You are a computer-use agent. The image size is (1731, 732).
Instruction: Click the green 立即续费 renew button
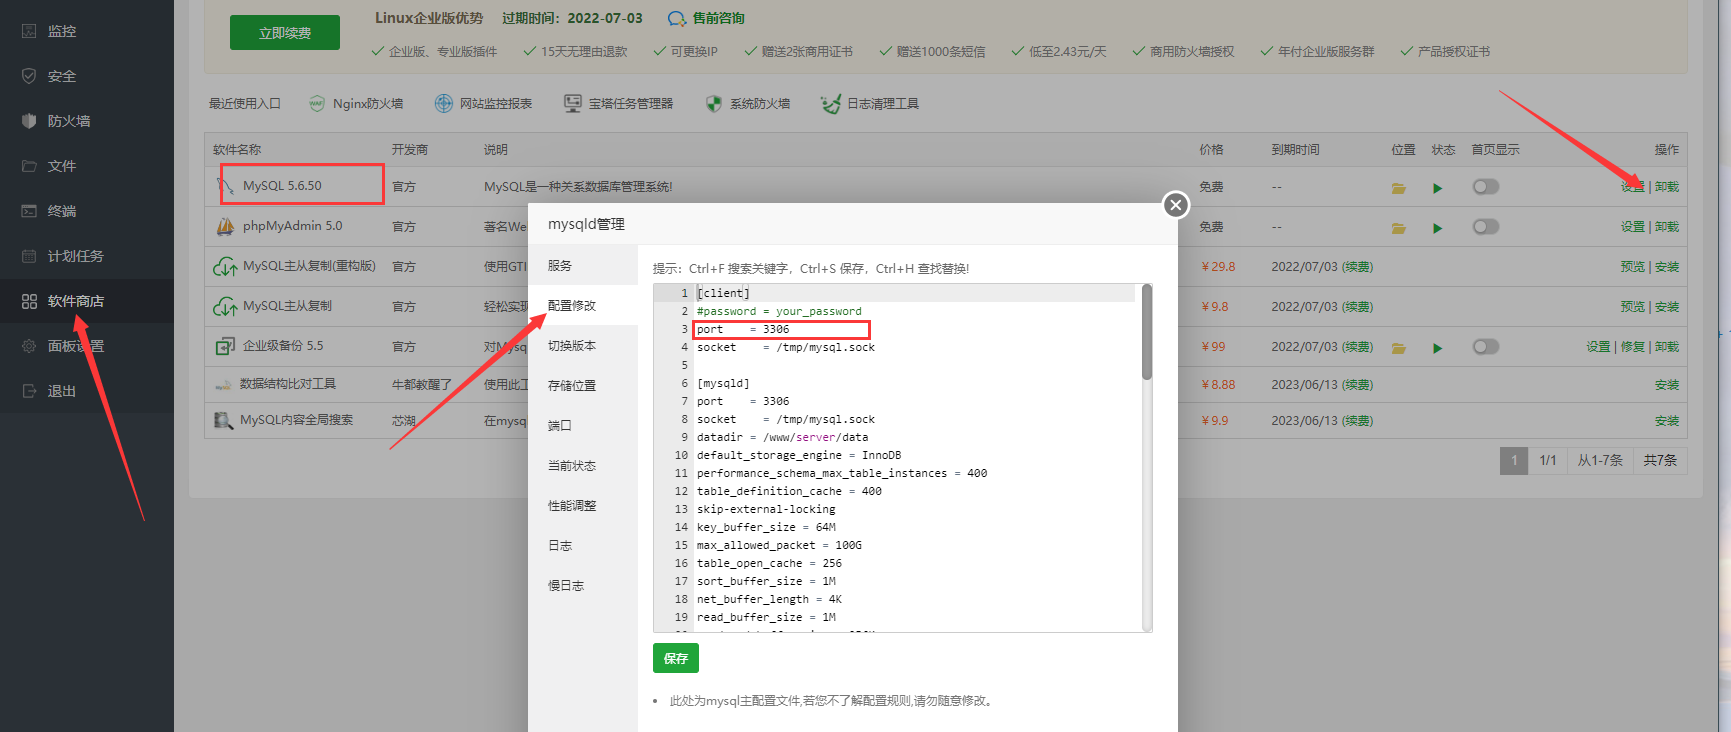click(285, 32)
